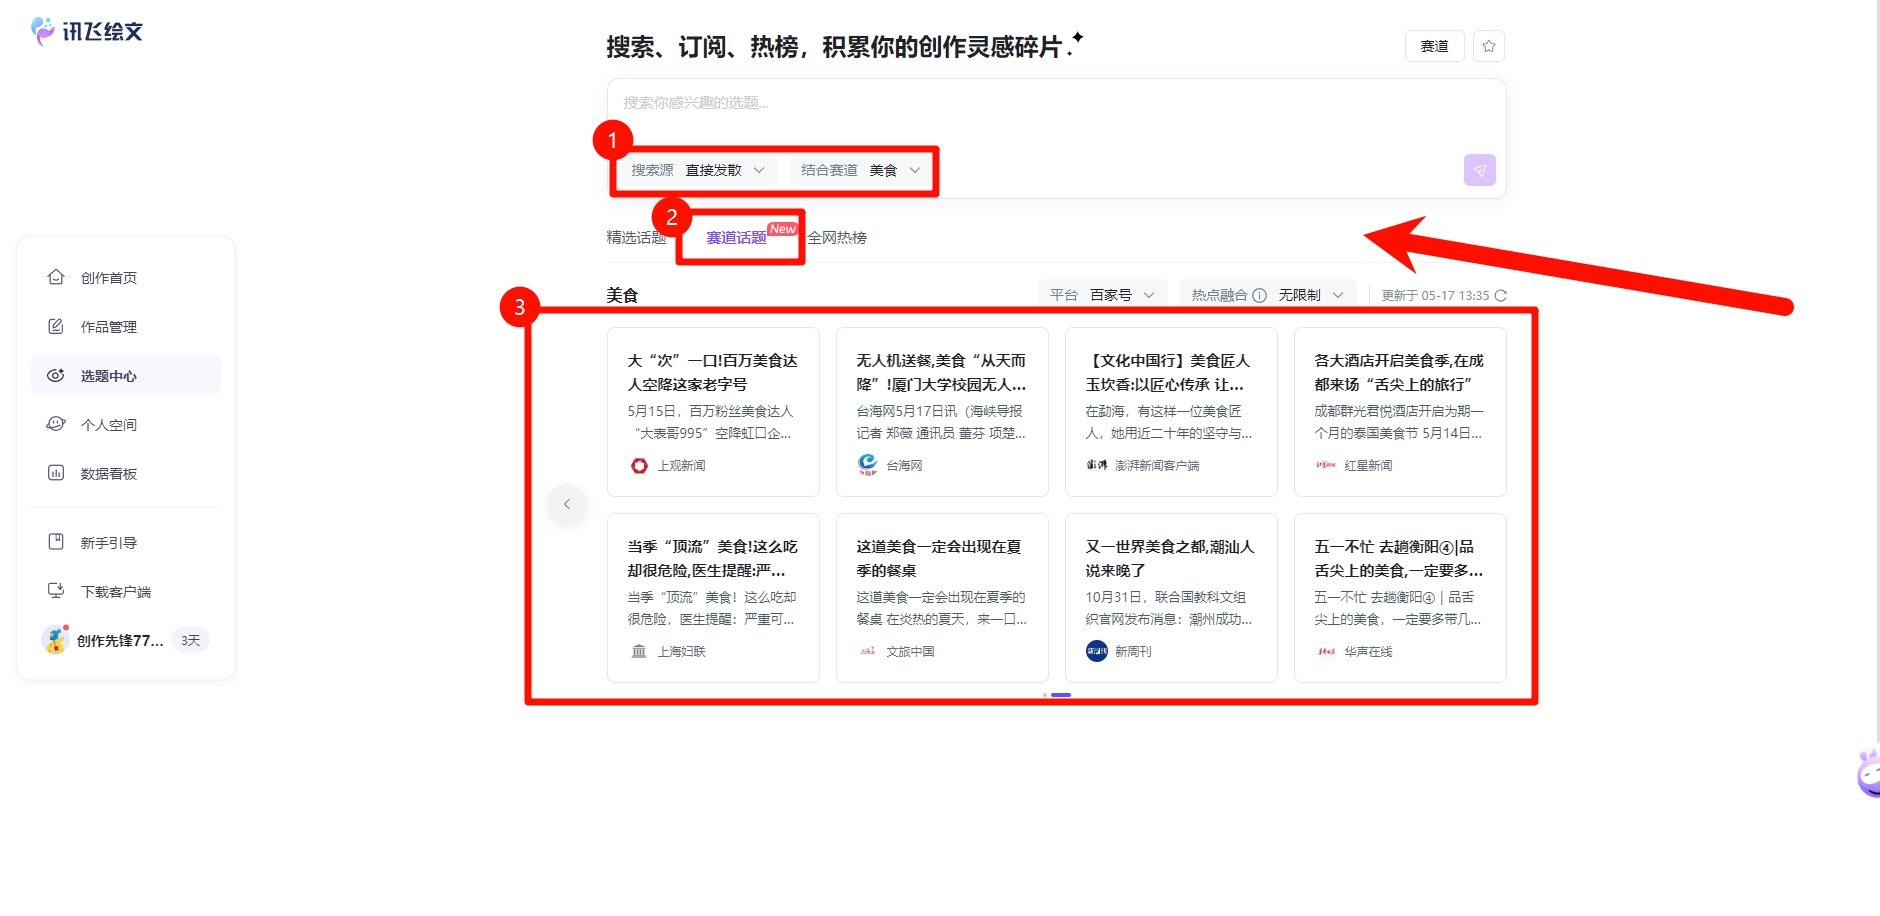Click the purple send search button
This screenshot has height=916, width=1880.
[x=1480, y=170]
